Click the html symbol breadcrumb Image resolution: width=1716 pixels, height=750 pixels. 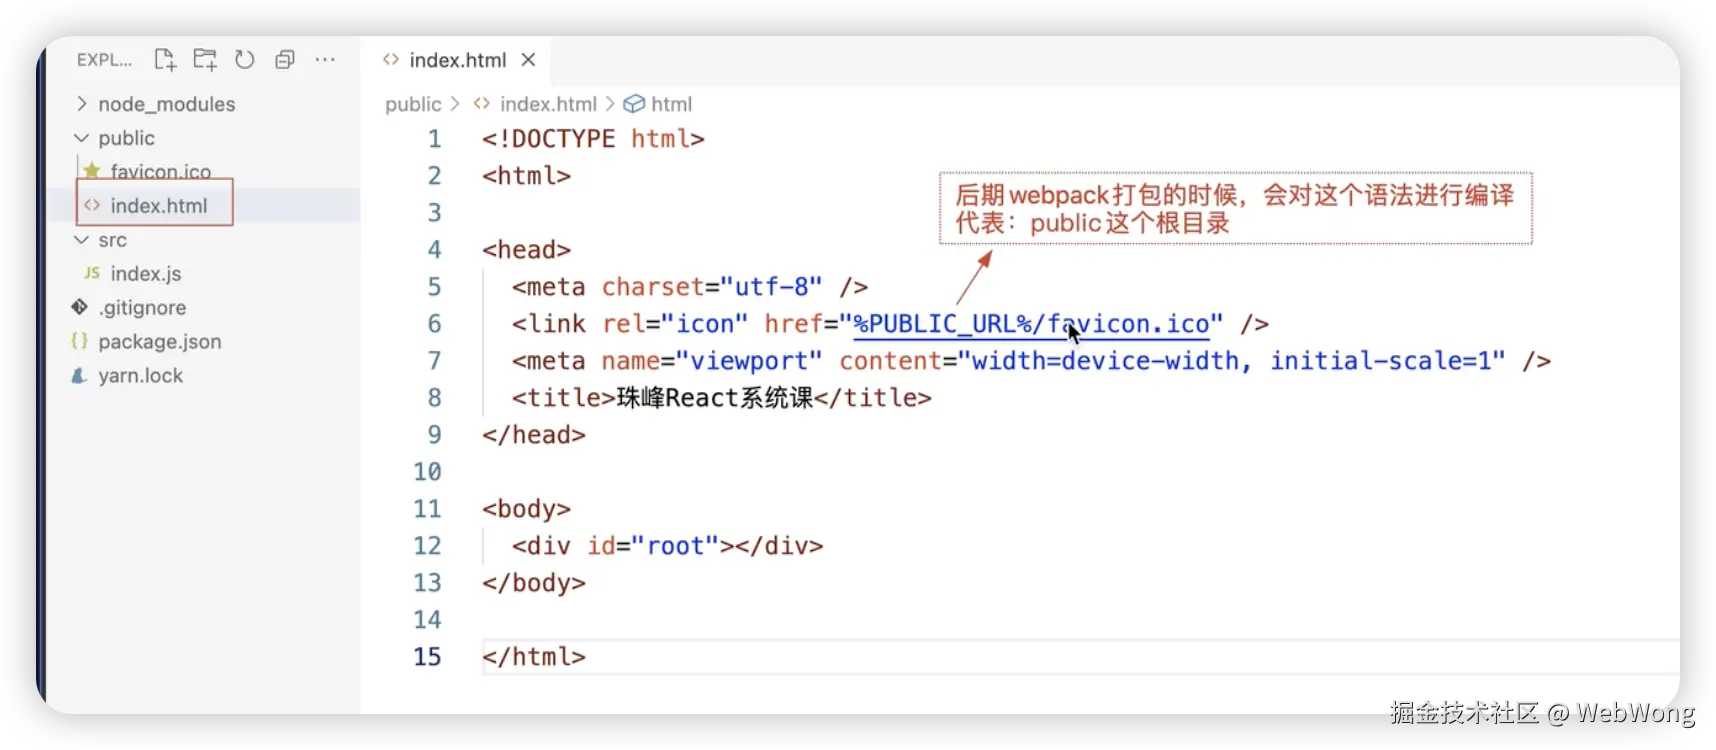coord(671,104)
